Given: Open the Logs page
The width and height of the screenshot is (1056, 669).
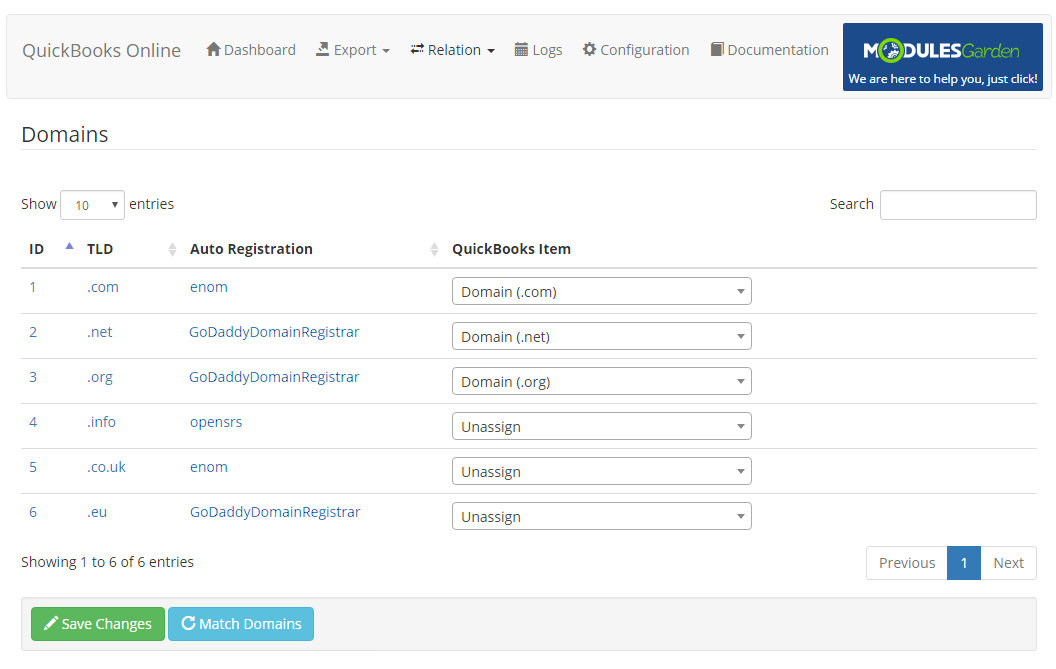Looking at the screenshot, I should 538,50.
